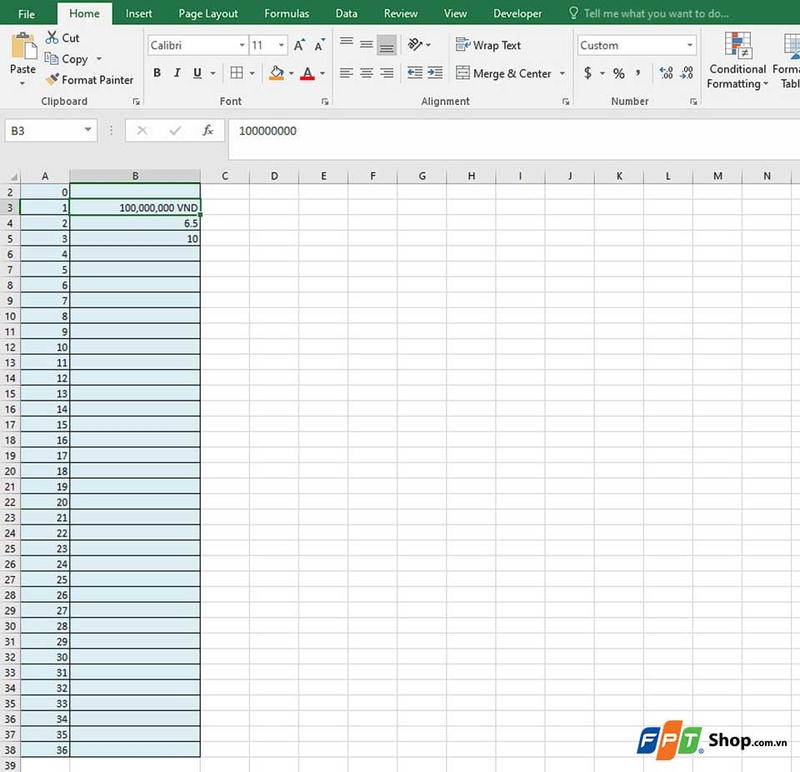Expand the Fill Color dropdown arrow

point(290,73)
